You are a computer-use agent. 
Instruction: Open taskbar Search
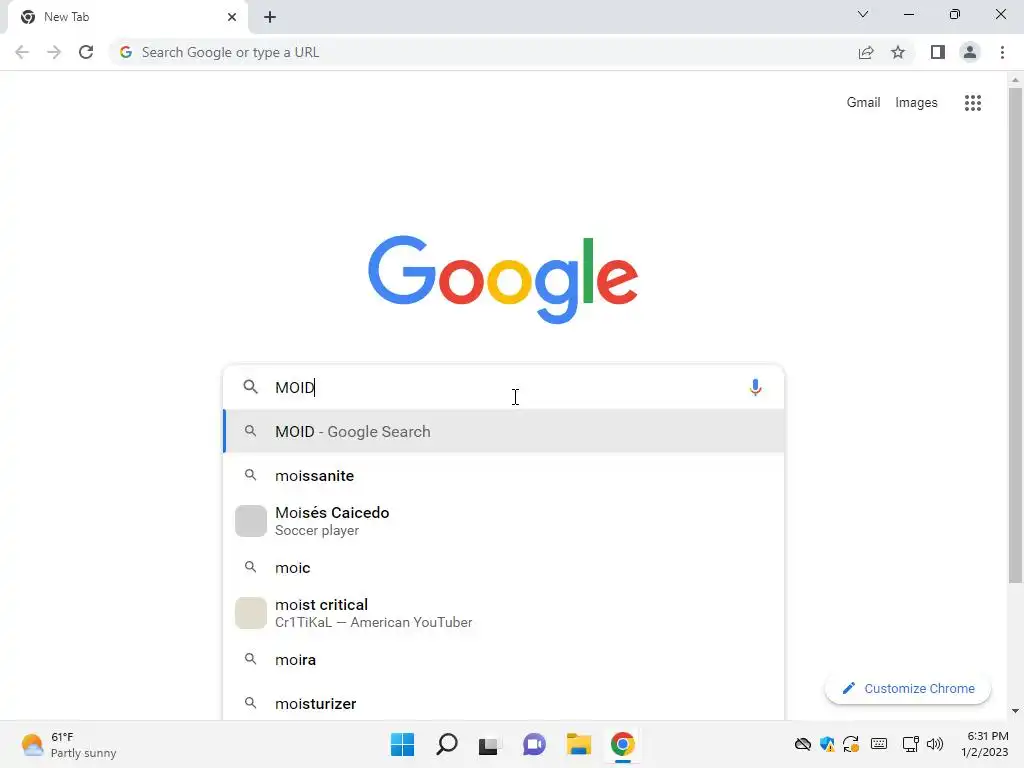pyautogui.click(x=447, y=744)
